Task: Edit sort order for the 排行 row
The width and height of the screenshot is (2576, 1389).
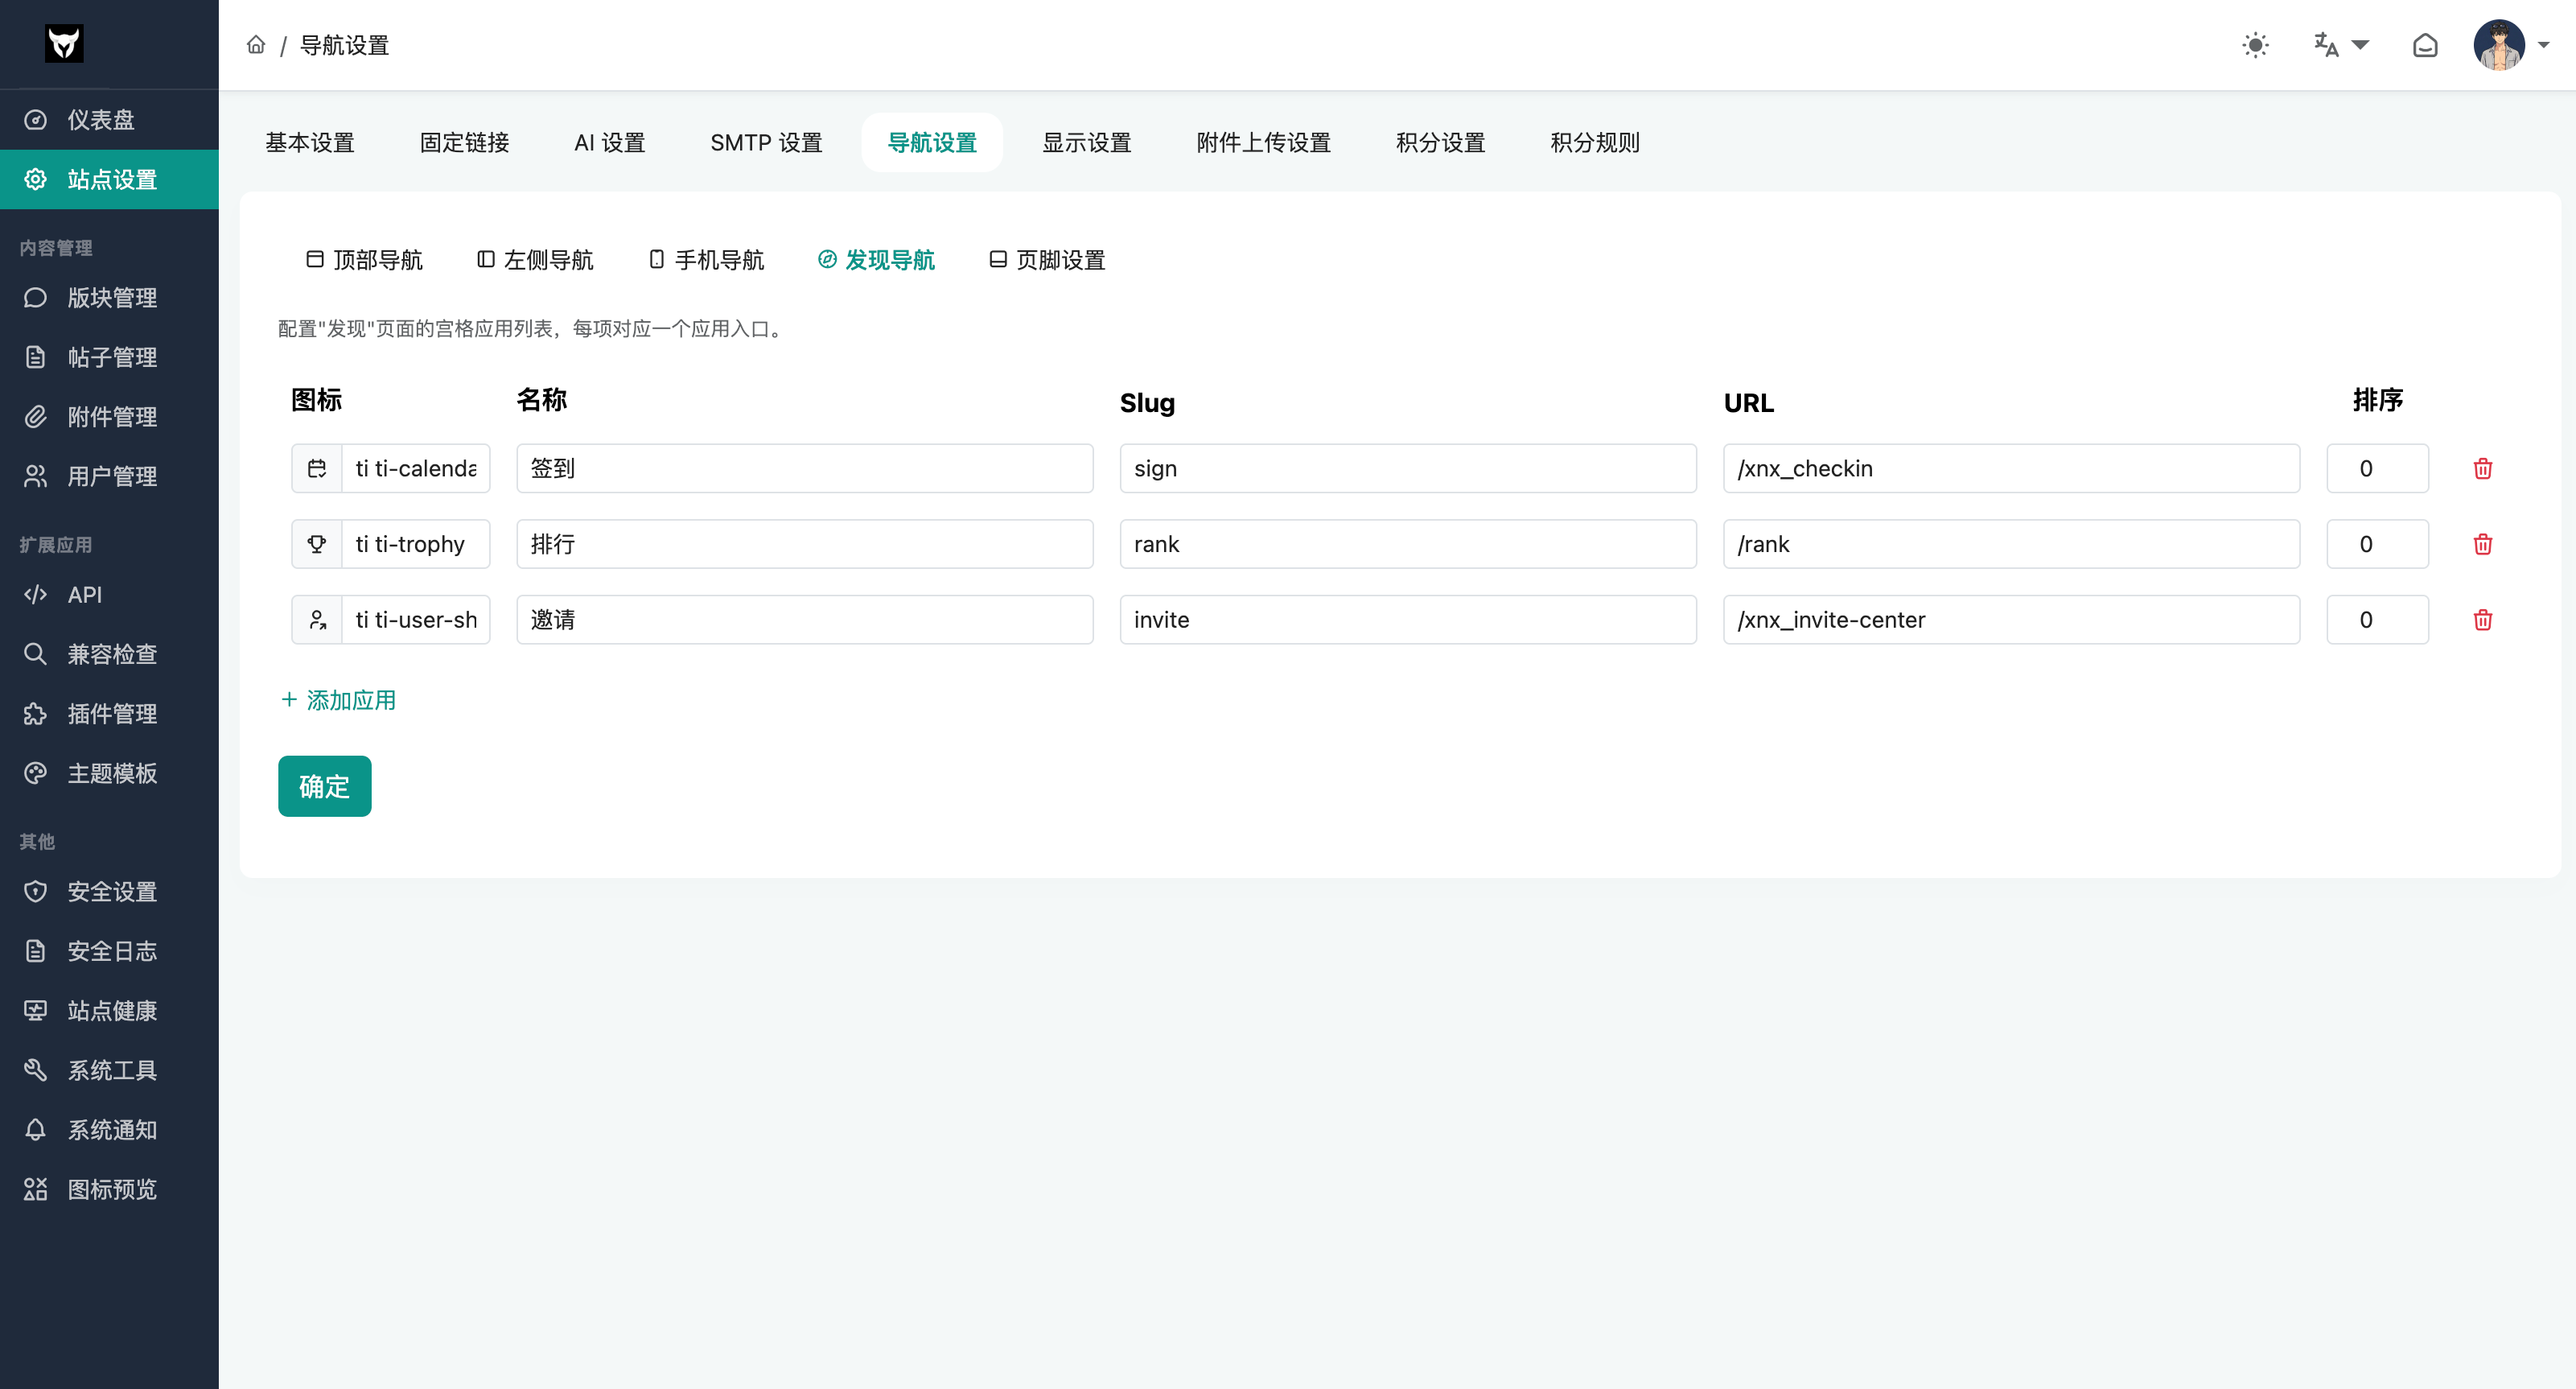Action: tap(2377, 544)
